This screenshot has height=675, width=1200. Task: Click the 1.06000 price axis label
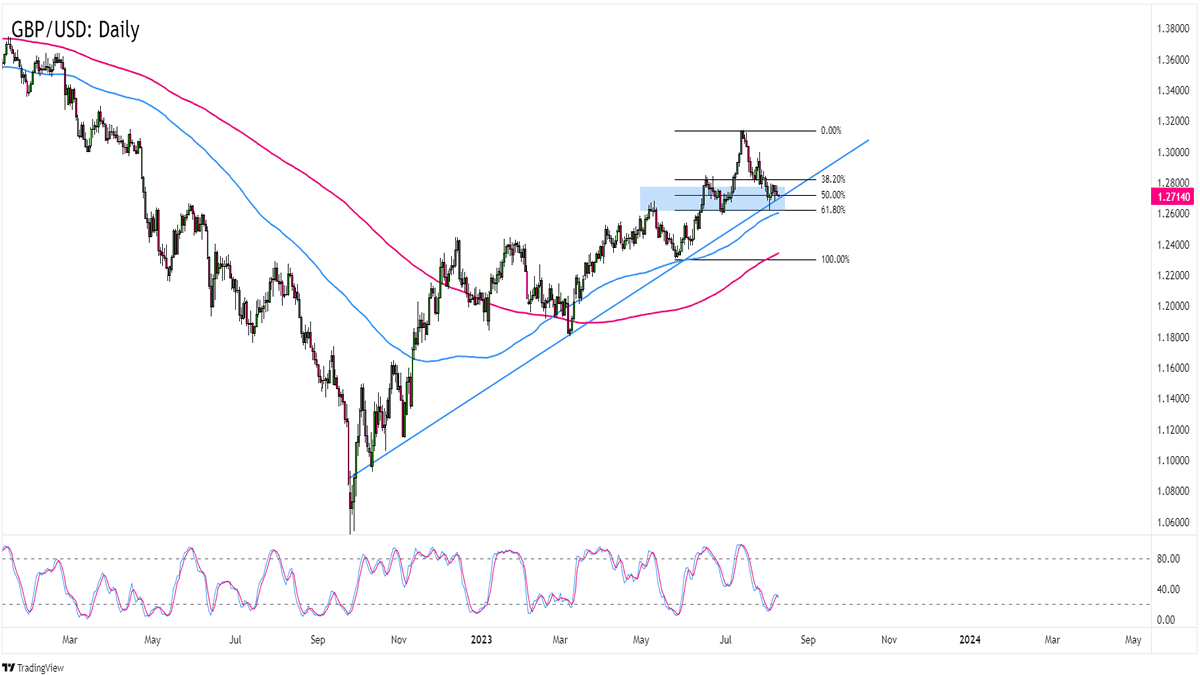[x=1171, y=522]
